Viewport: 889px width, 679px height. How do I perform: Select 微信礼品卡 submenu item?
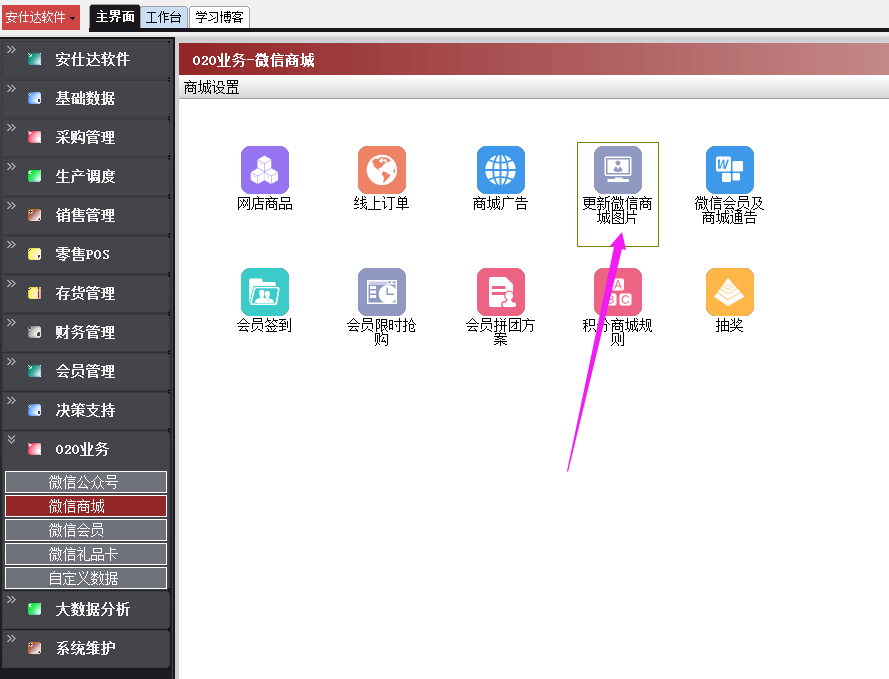[x=86, y=554]
